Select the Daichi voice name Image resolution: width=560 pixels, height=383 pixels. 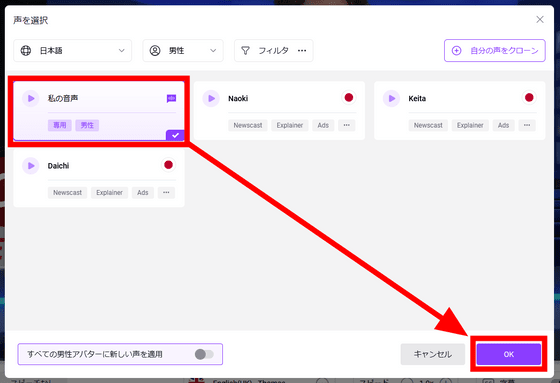[x=59, y=166]
